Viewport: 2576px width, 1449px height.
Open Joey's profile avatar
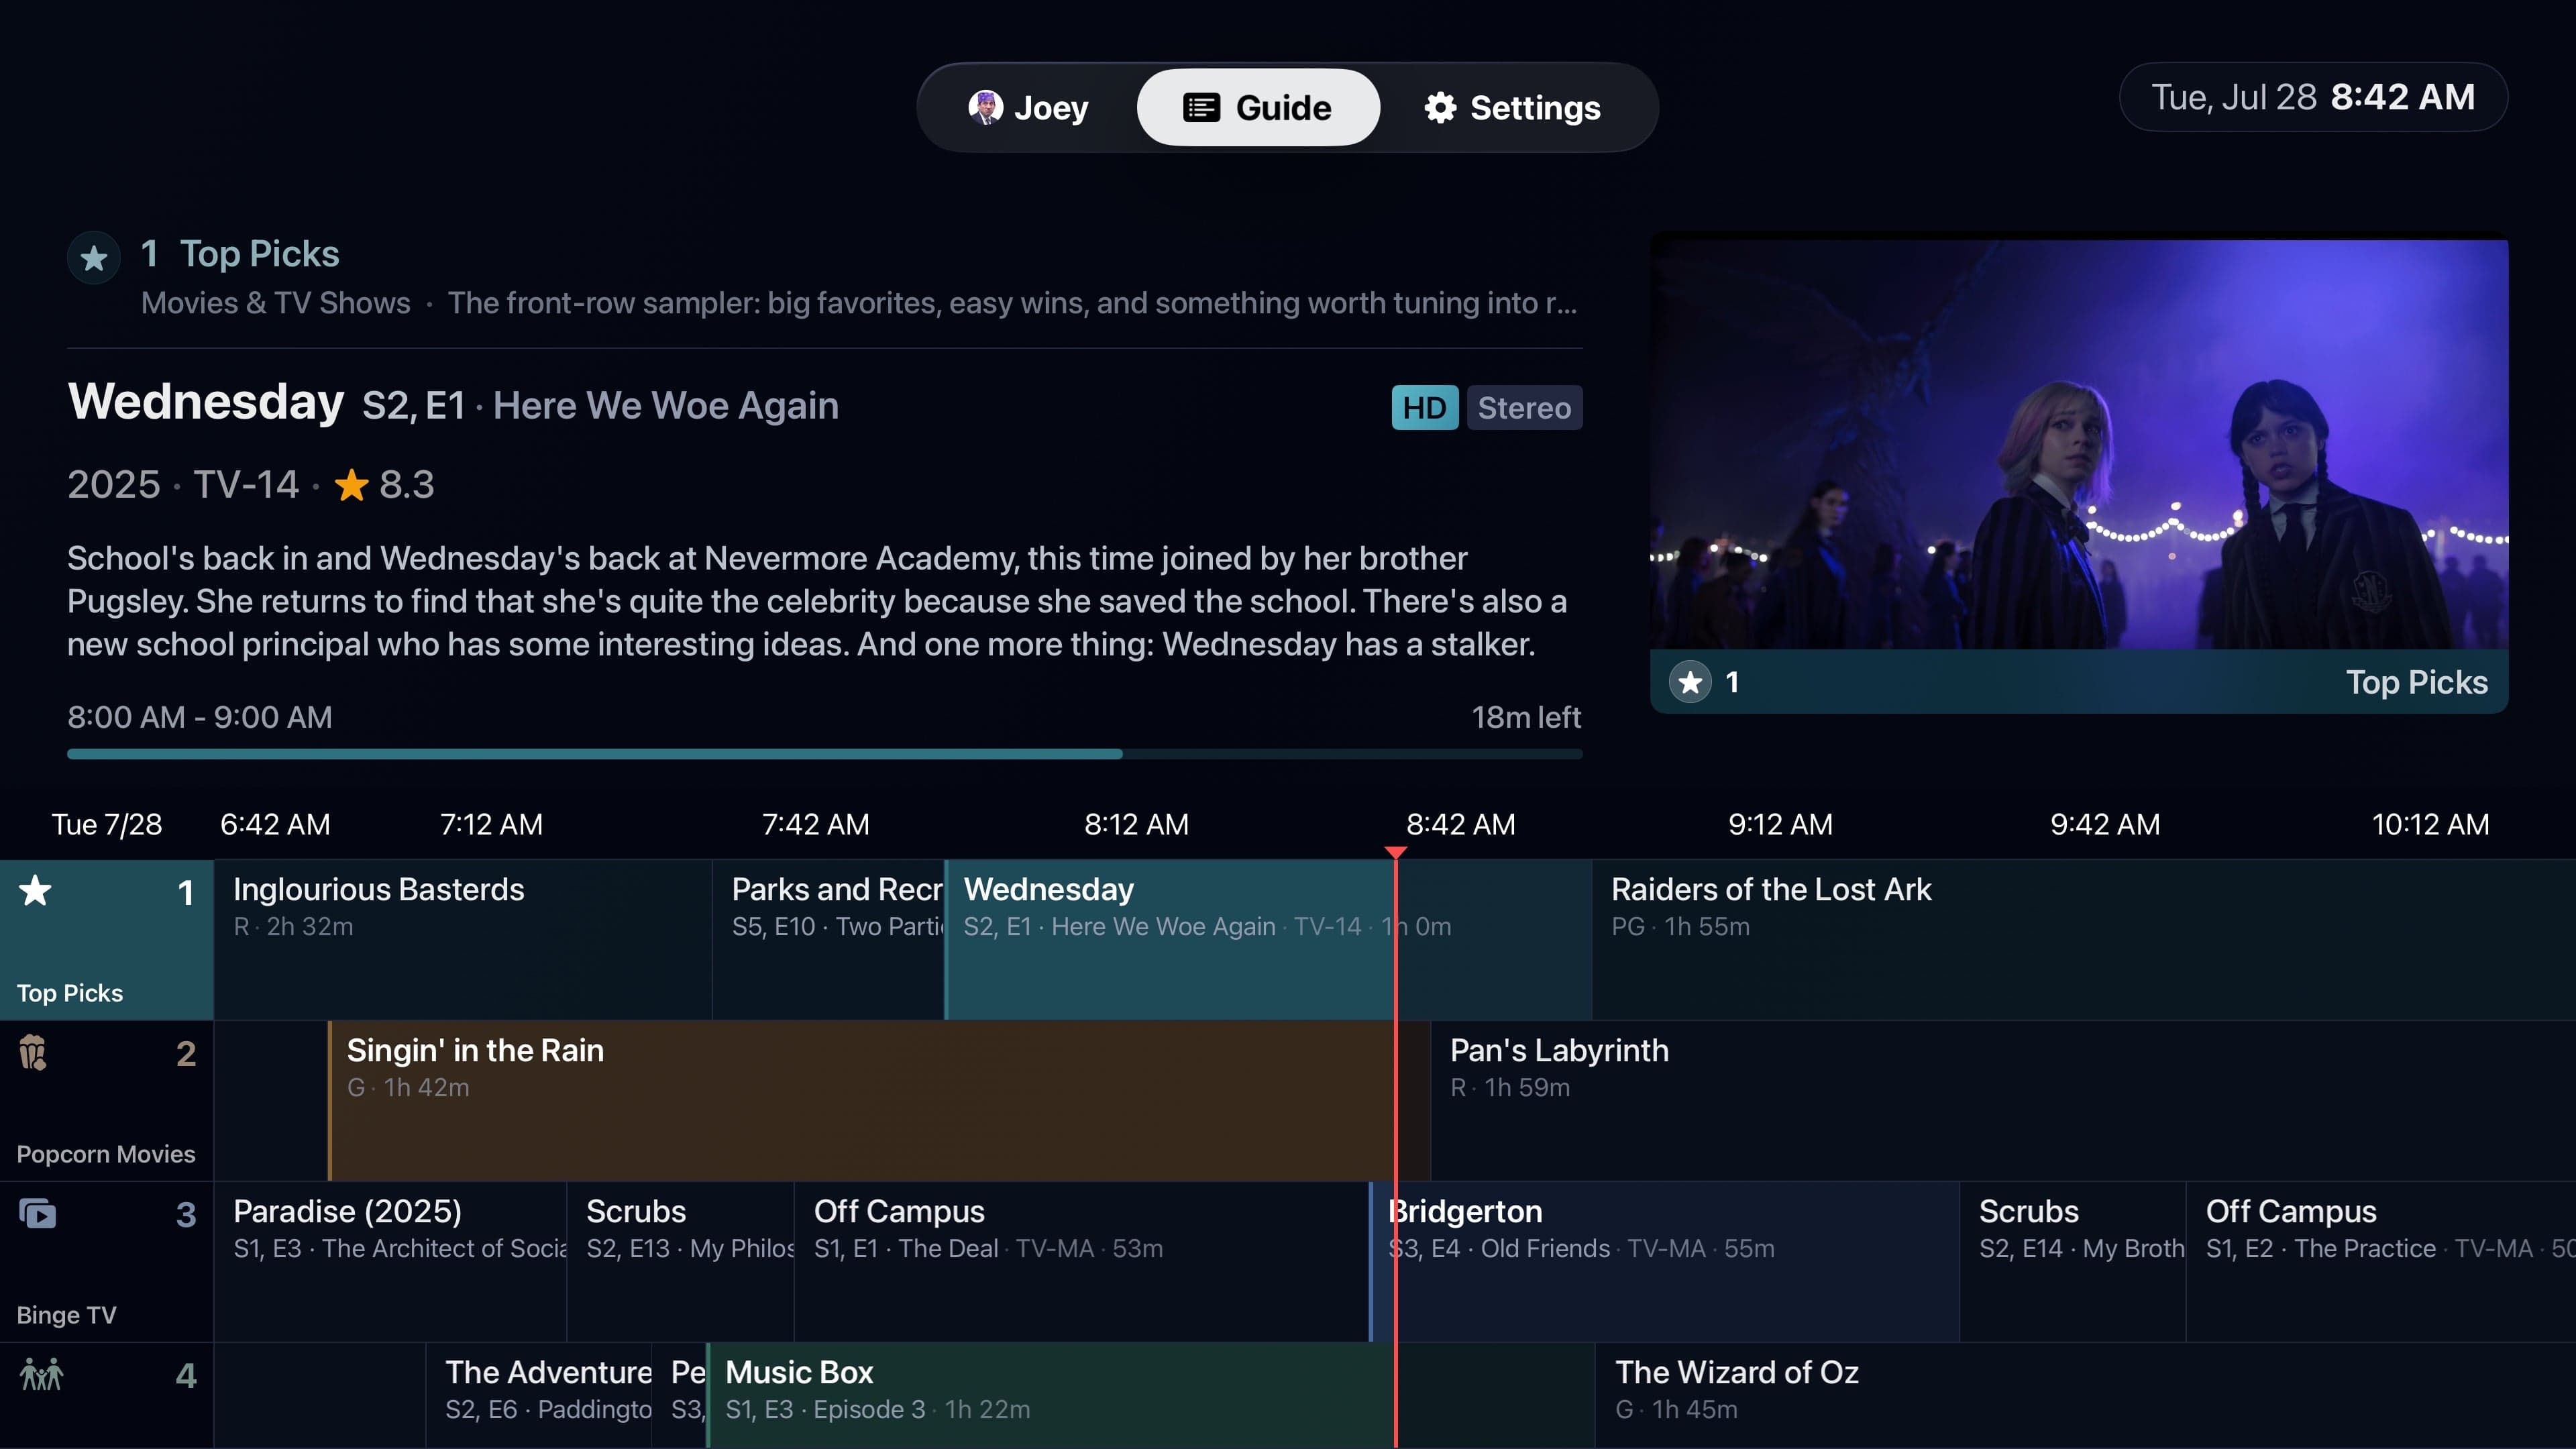(x=985, y=107)
